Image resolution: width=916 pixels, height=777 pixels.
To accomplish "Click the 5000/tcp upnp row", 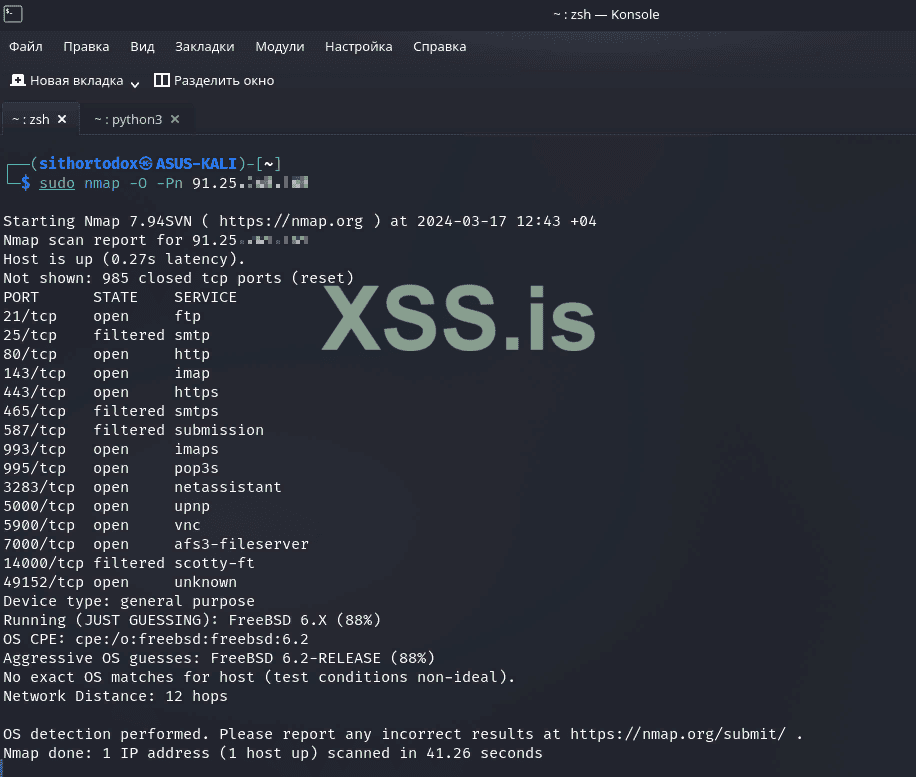I will coord(106,506).
